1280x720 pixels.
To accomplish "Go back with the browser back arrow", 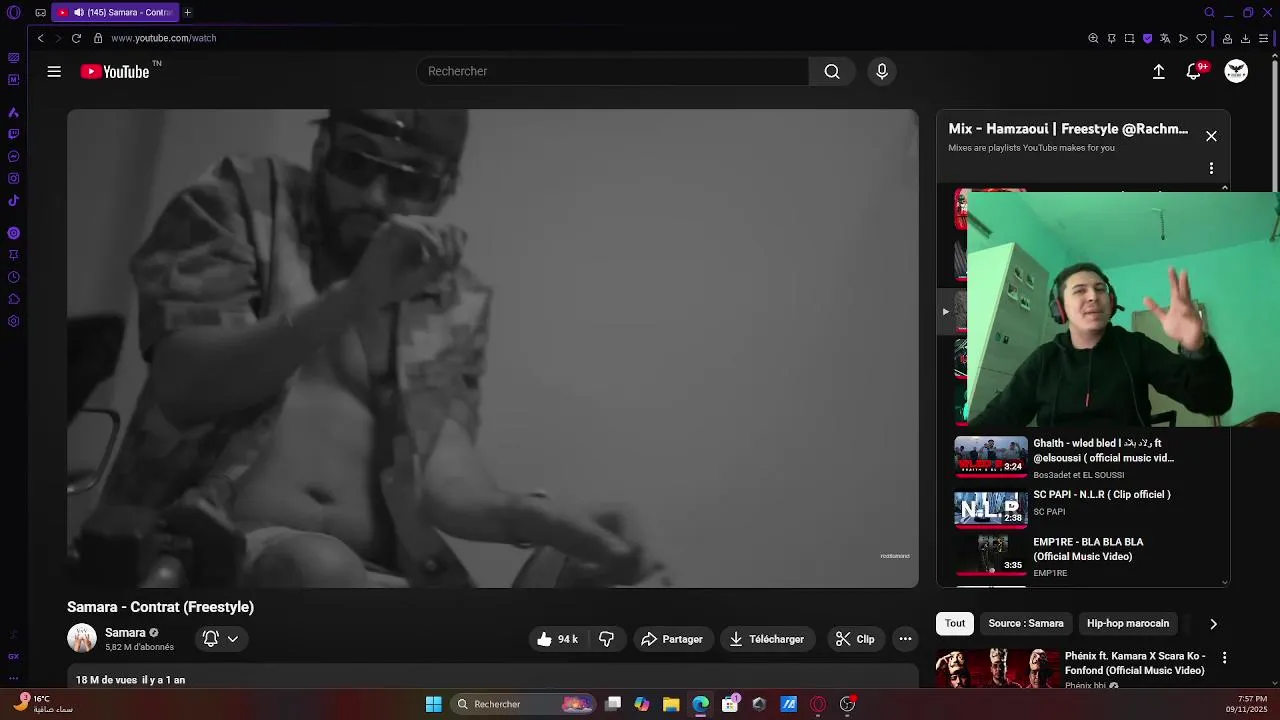I will 40,38.
